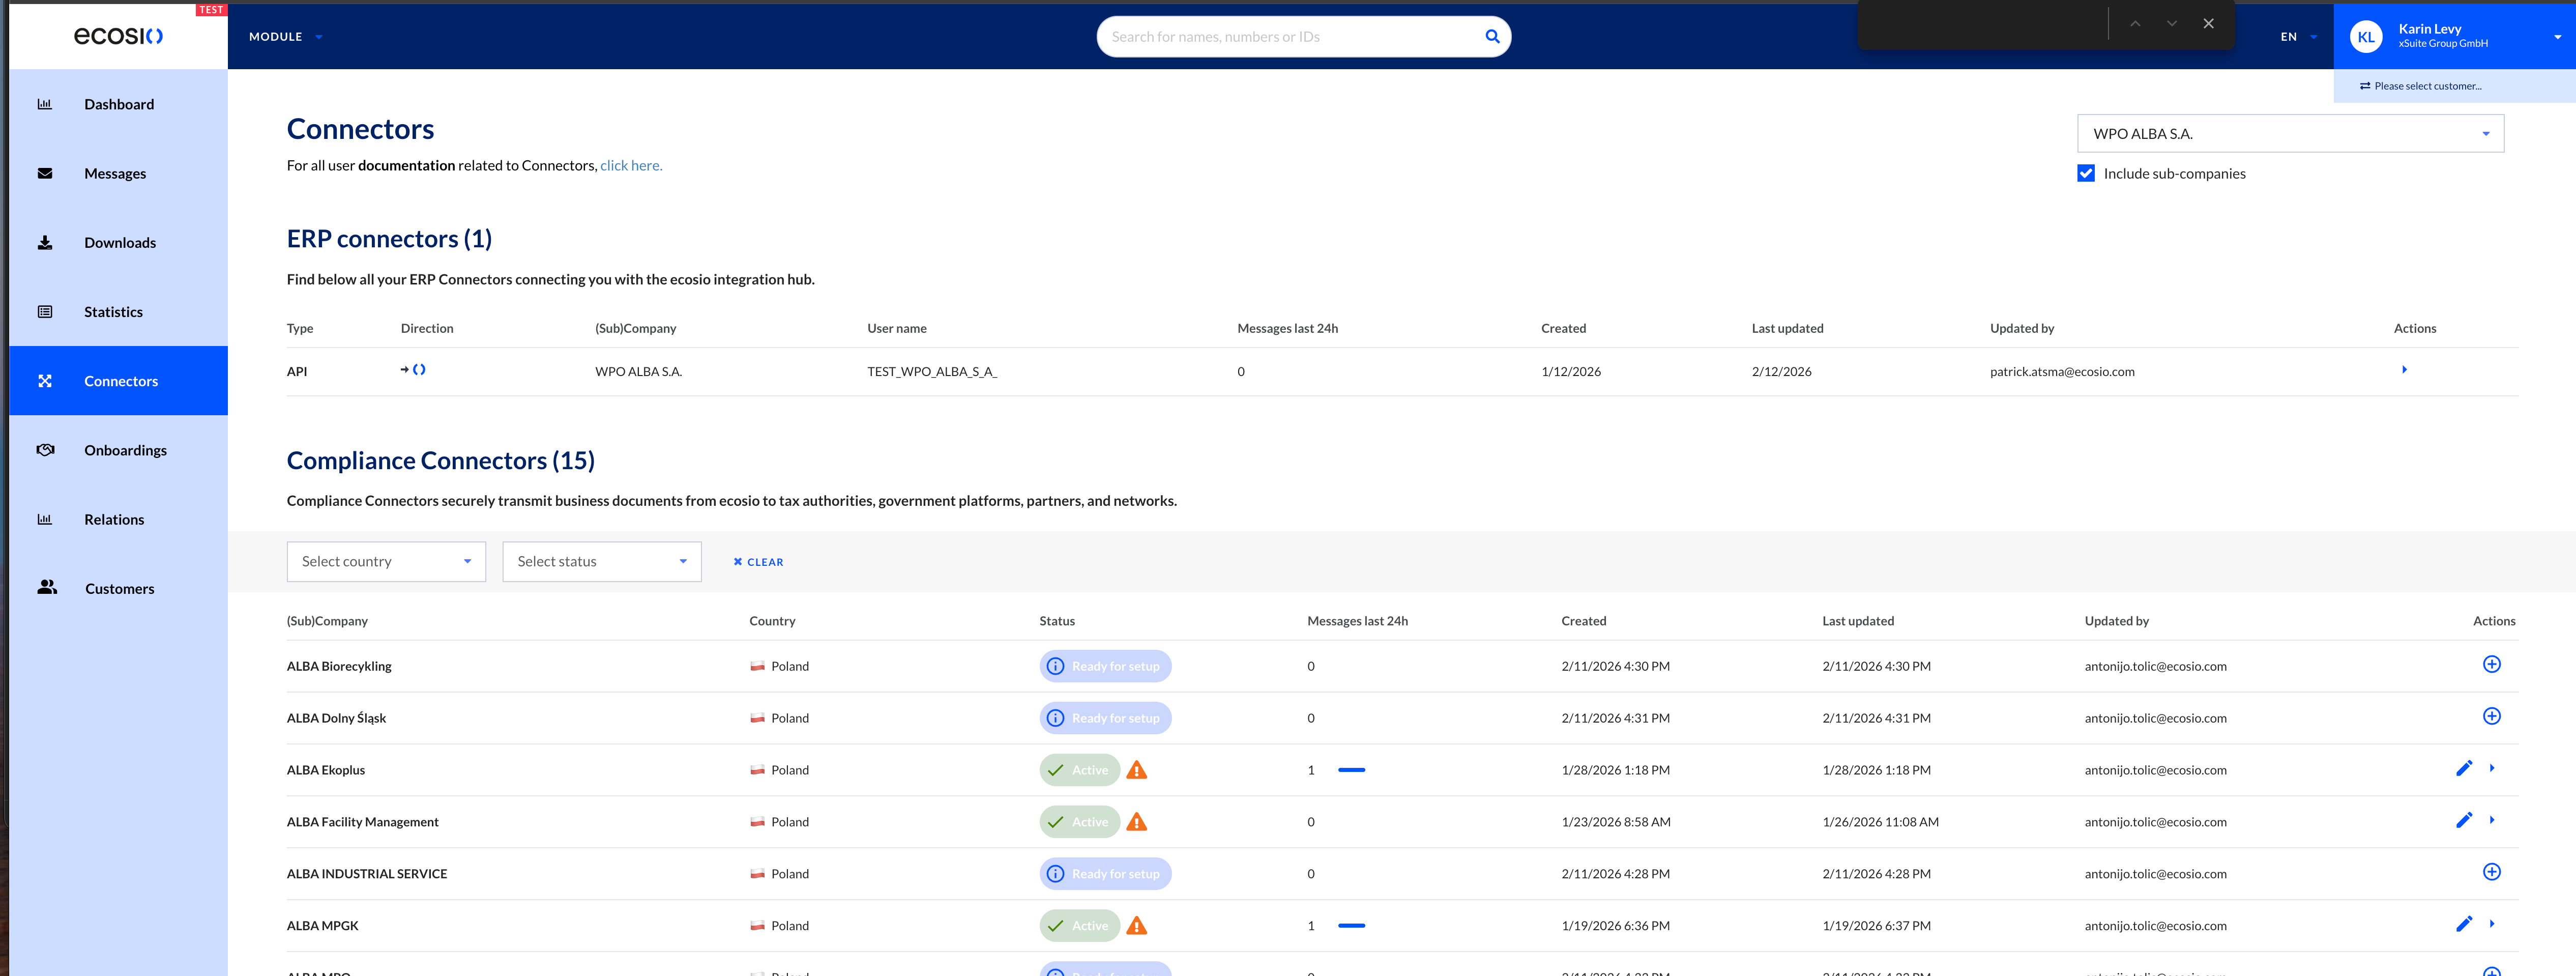Image resolution: width=2576 pixels, height=976 pixels.
Task: Add connector for ALBA INDUSTRIAL SERVICE
Action: pos(2491,873)
